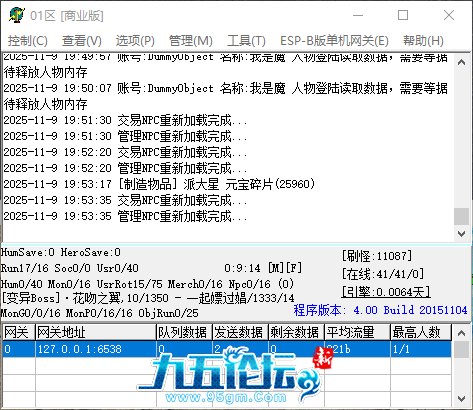Viewport: 473px width, 410px height.
Task: Open the 控制(C) menu
Action: click(28, 41)
